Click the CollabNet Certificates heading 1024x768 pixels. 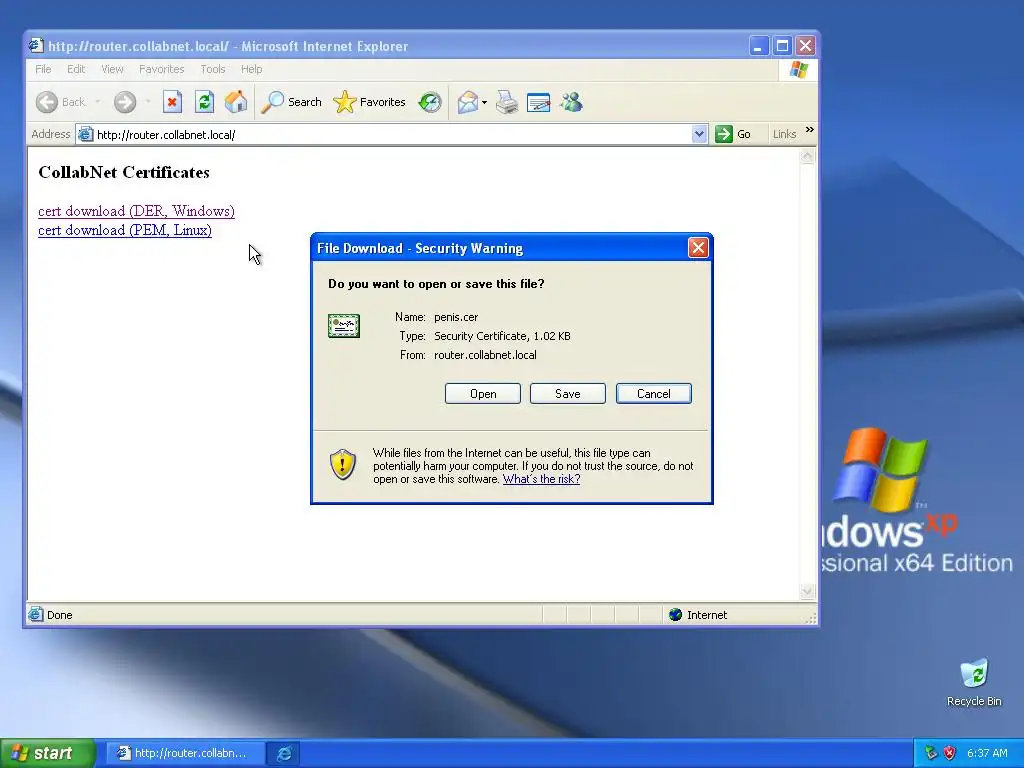coord(124,172)
